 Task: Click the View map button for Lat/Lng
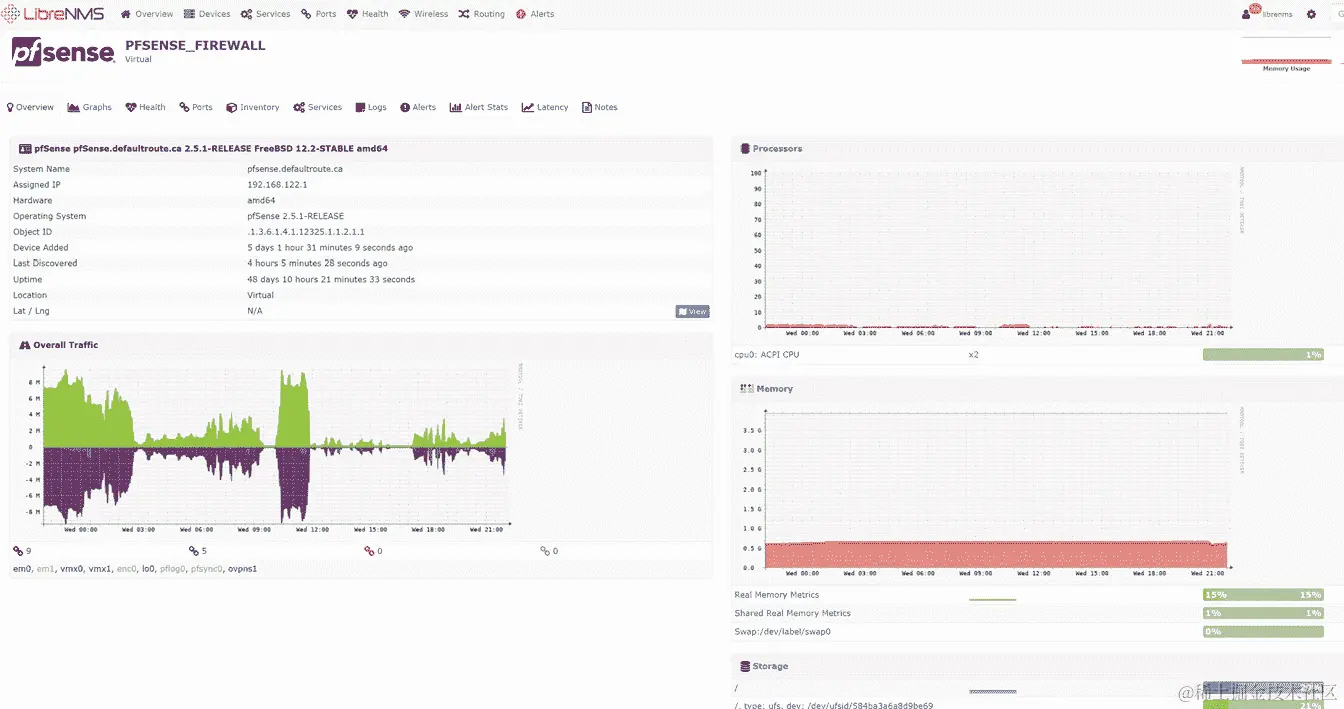pyautogui.click(x=692, y=311)
